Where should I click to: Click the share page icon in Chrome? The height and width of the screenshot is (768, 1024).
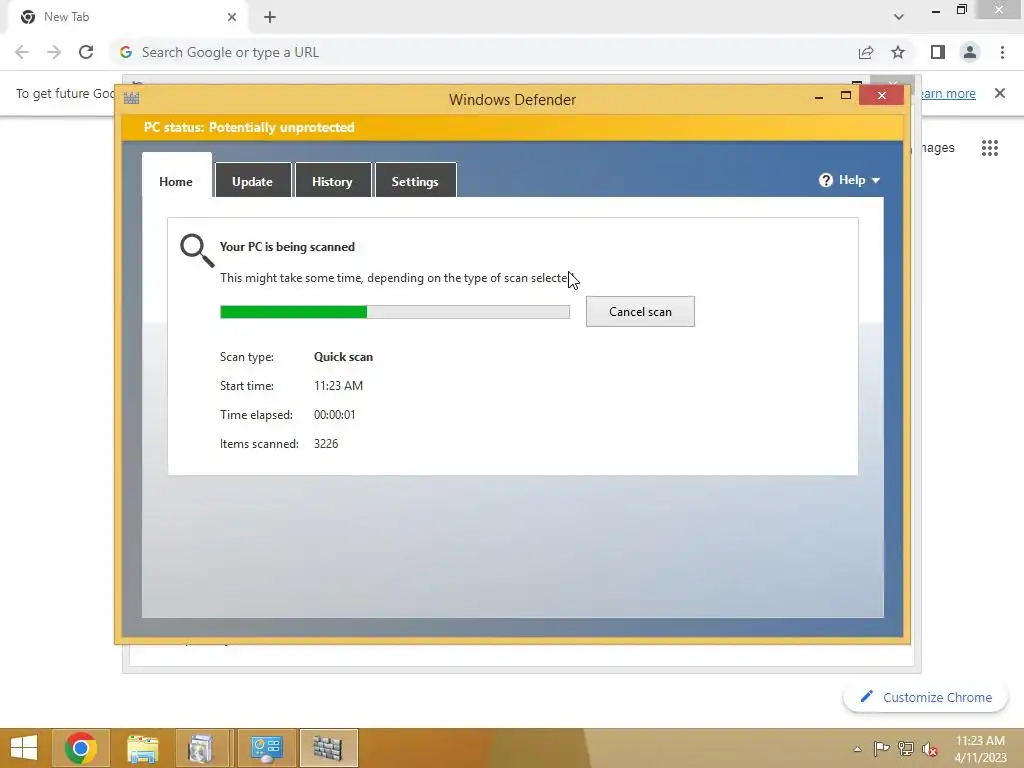866,52
